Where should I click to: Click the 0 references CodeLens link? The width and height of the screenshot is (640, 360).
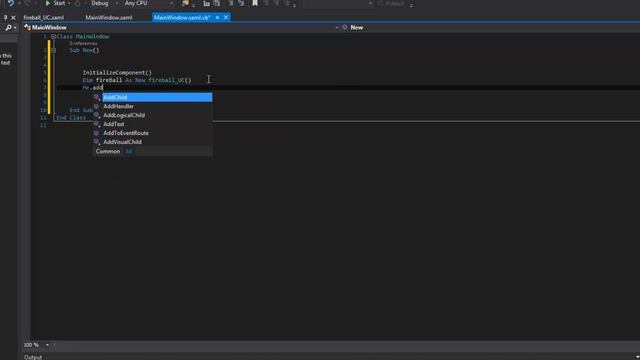(x=83, y=43)
